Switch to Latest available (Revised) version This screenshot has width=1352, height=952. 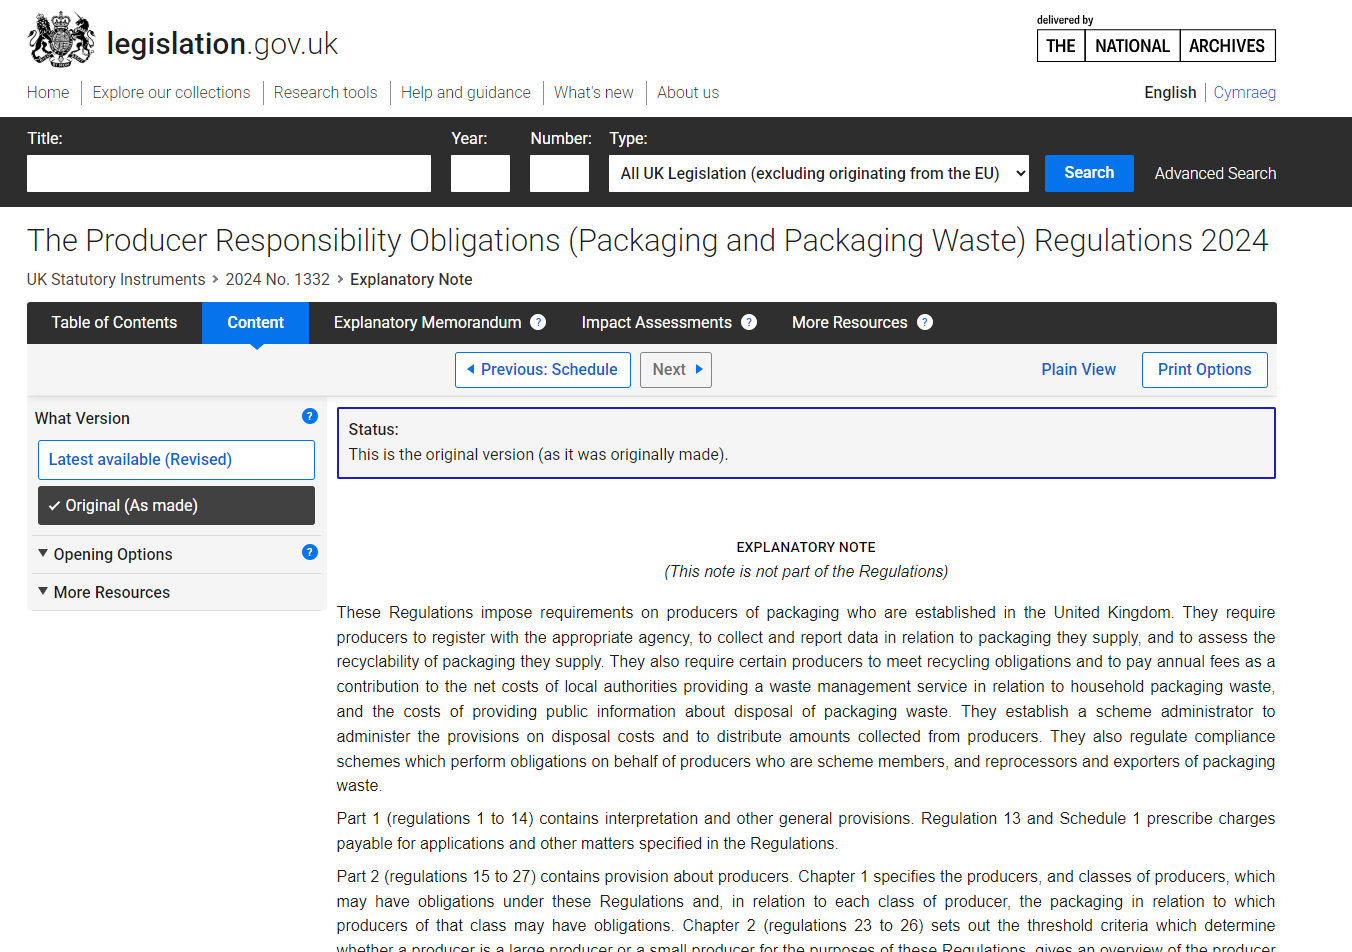click(176, 459)
